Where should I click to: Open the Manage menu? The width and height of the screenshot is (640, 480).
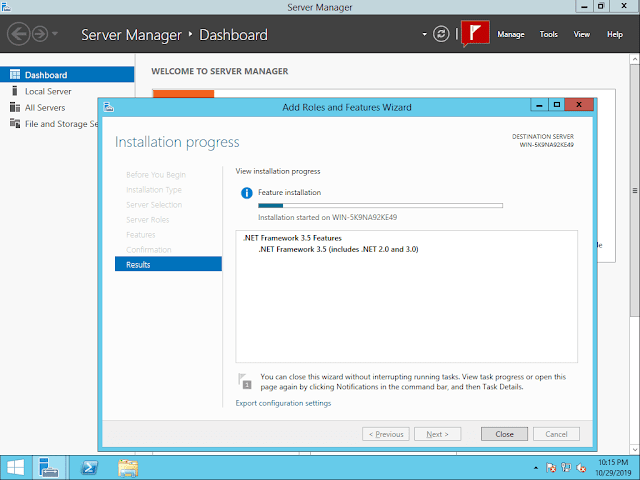pyautogui.click(x=511, y=34)
